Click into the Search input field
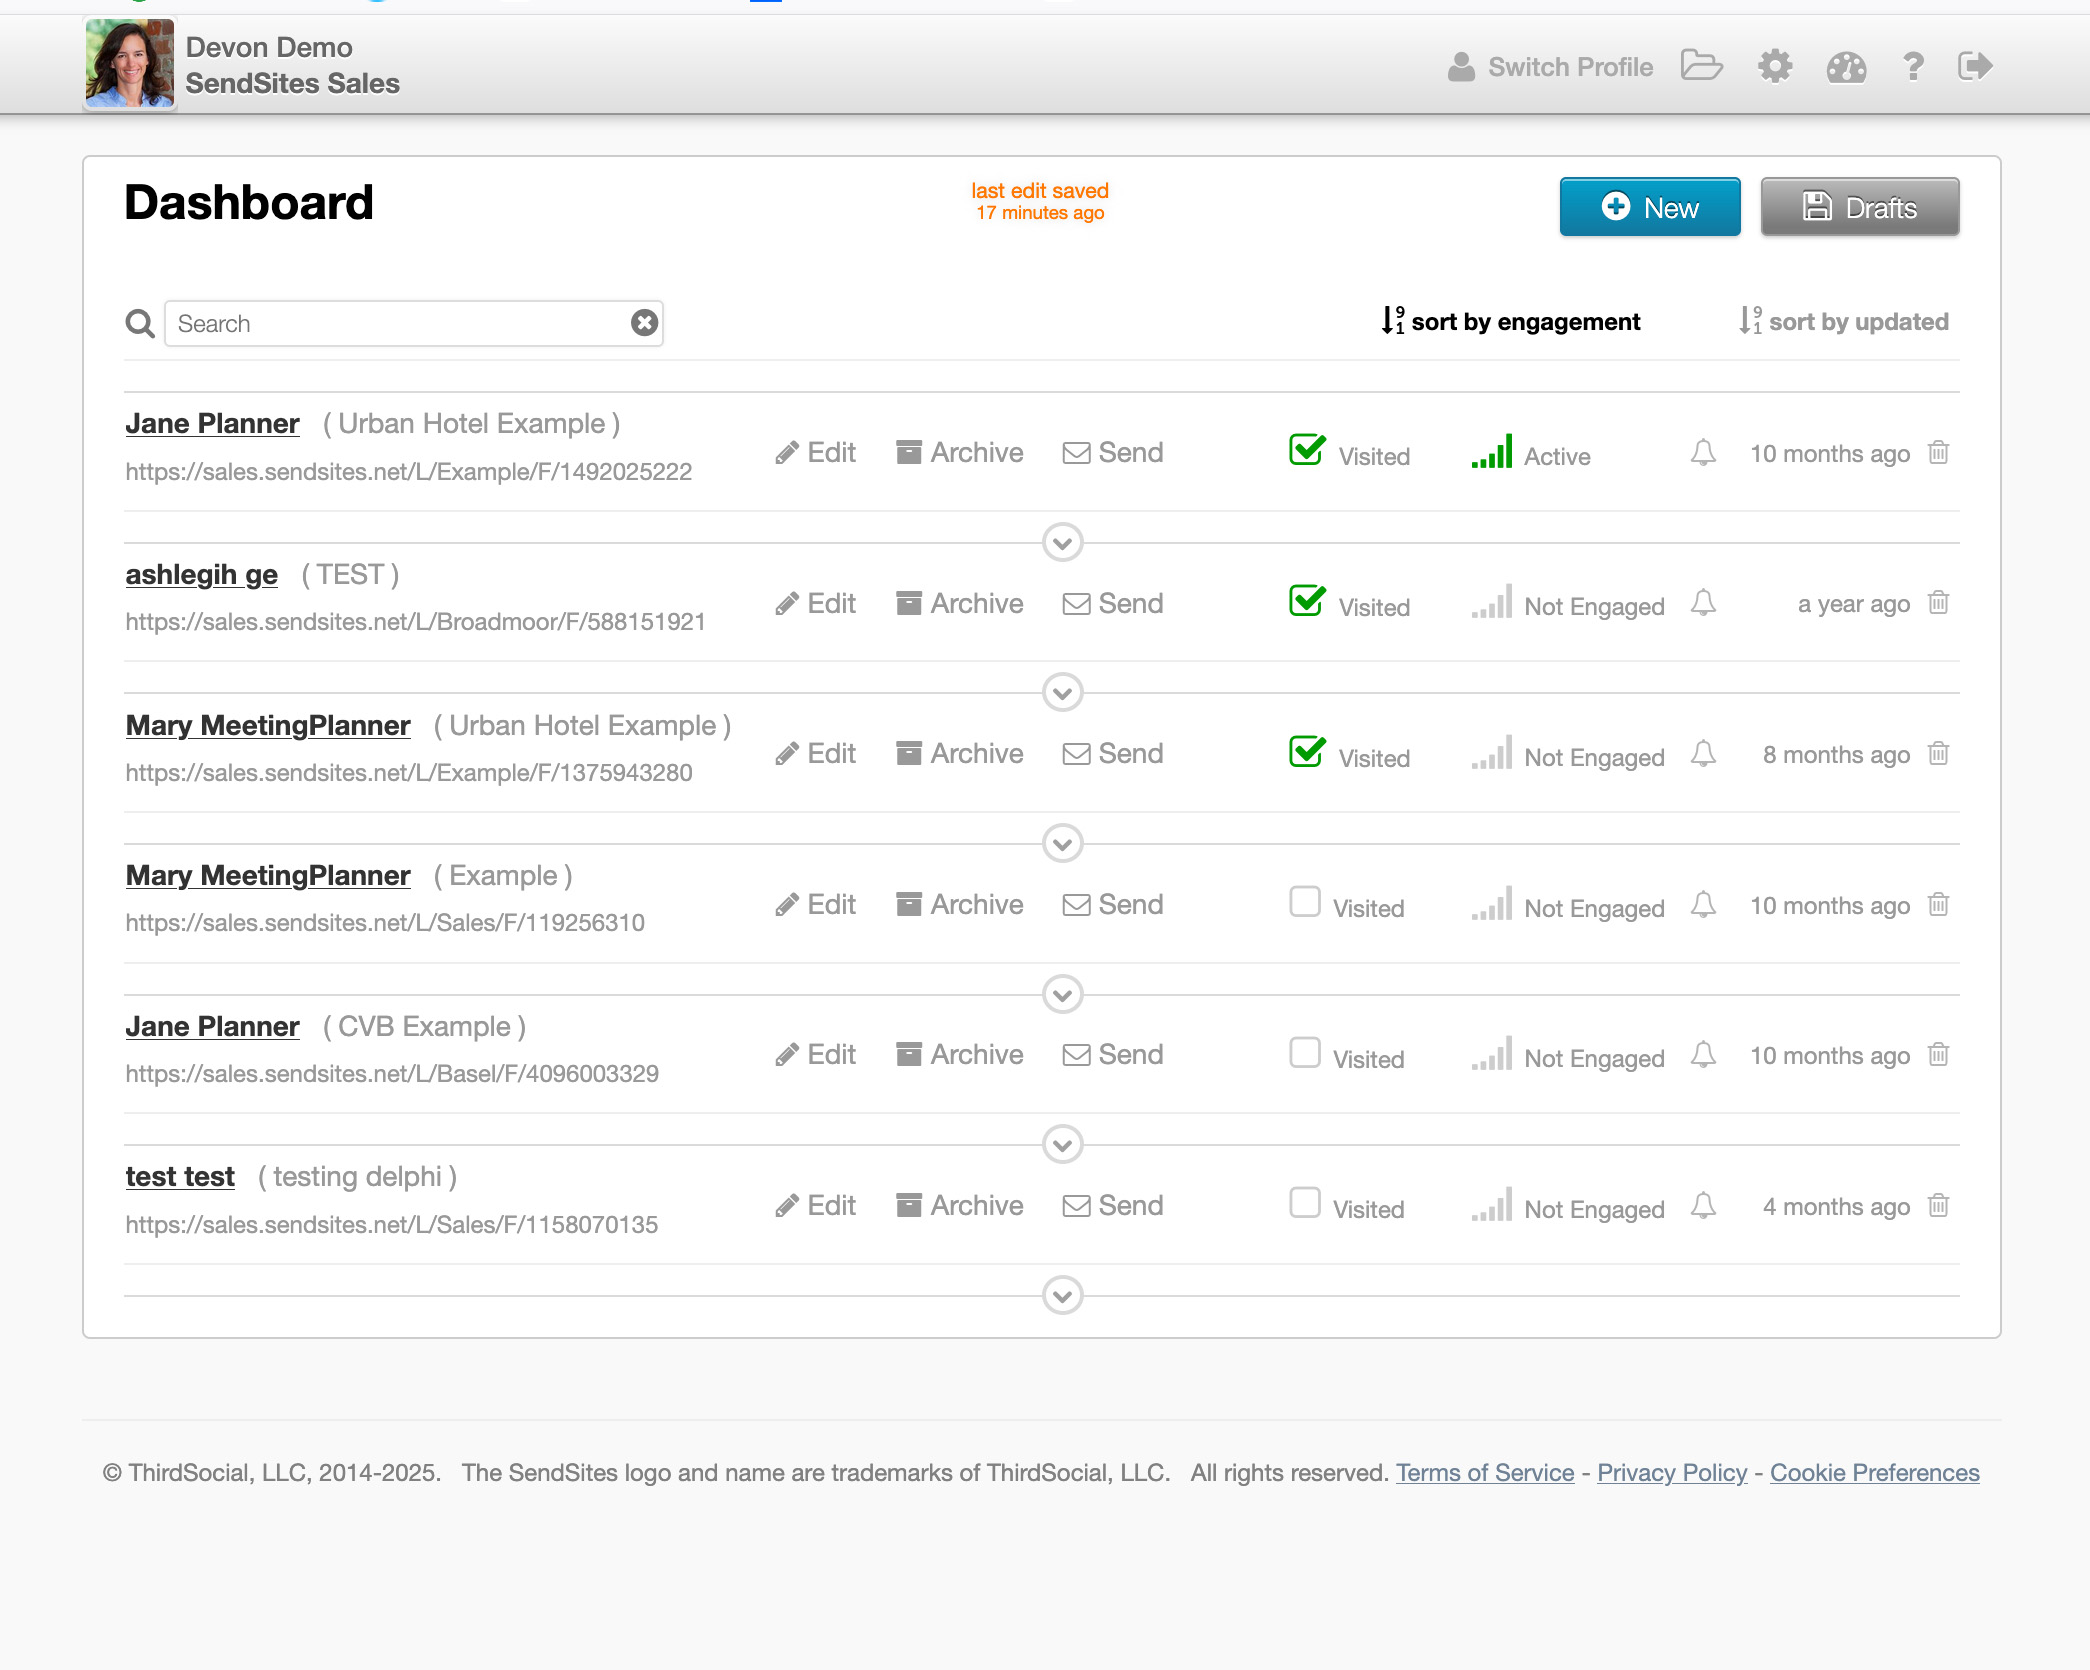This screenshot has width=2090, height=1670. click(x=400, y=323)
